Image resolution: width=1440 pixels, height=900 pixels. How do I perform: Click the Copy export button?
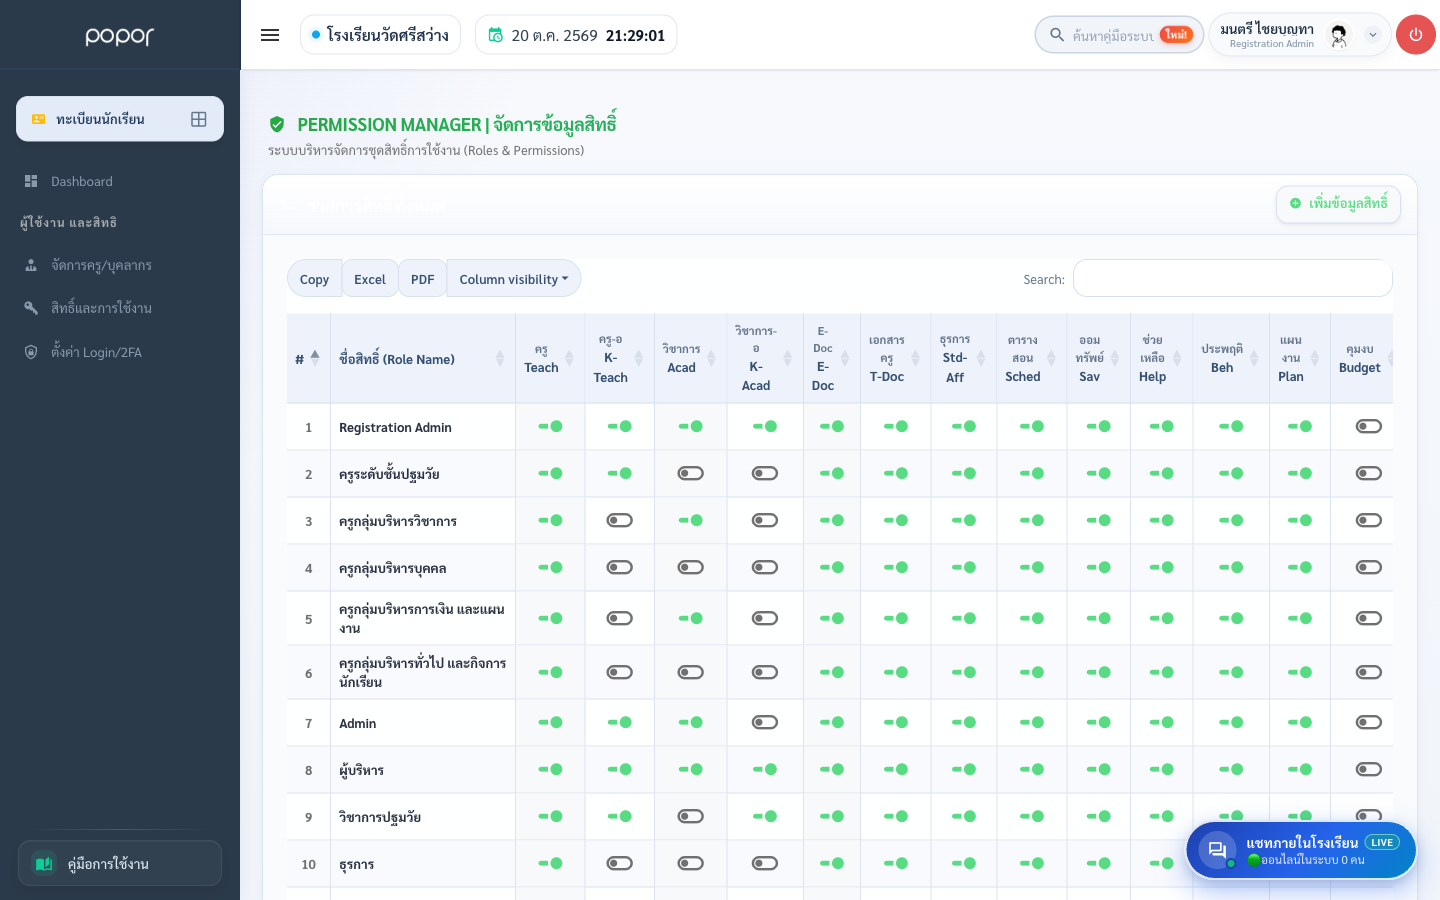pos(314,279)
